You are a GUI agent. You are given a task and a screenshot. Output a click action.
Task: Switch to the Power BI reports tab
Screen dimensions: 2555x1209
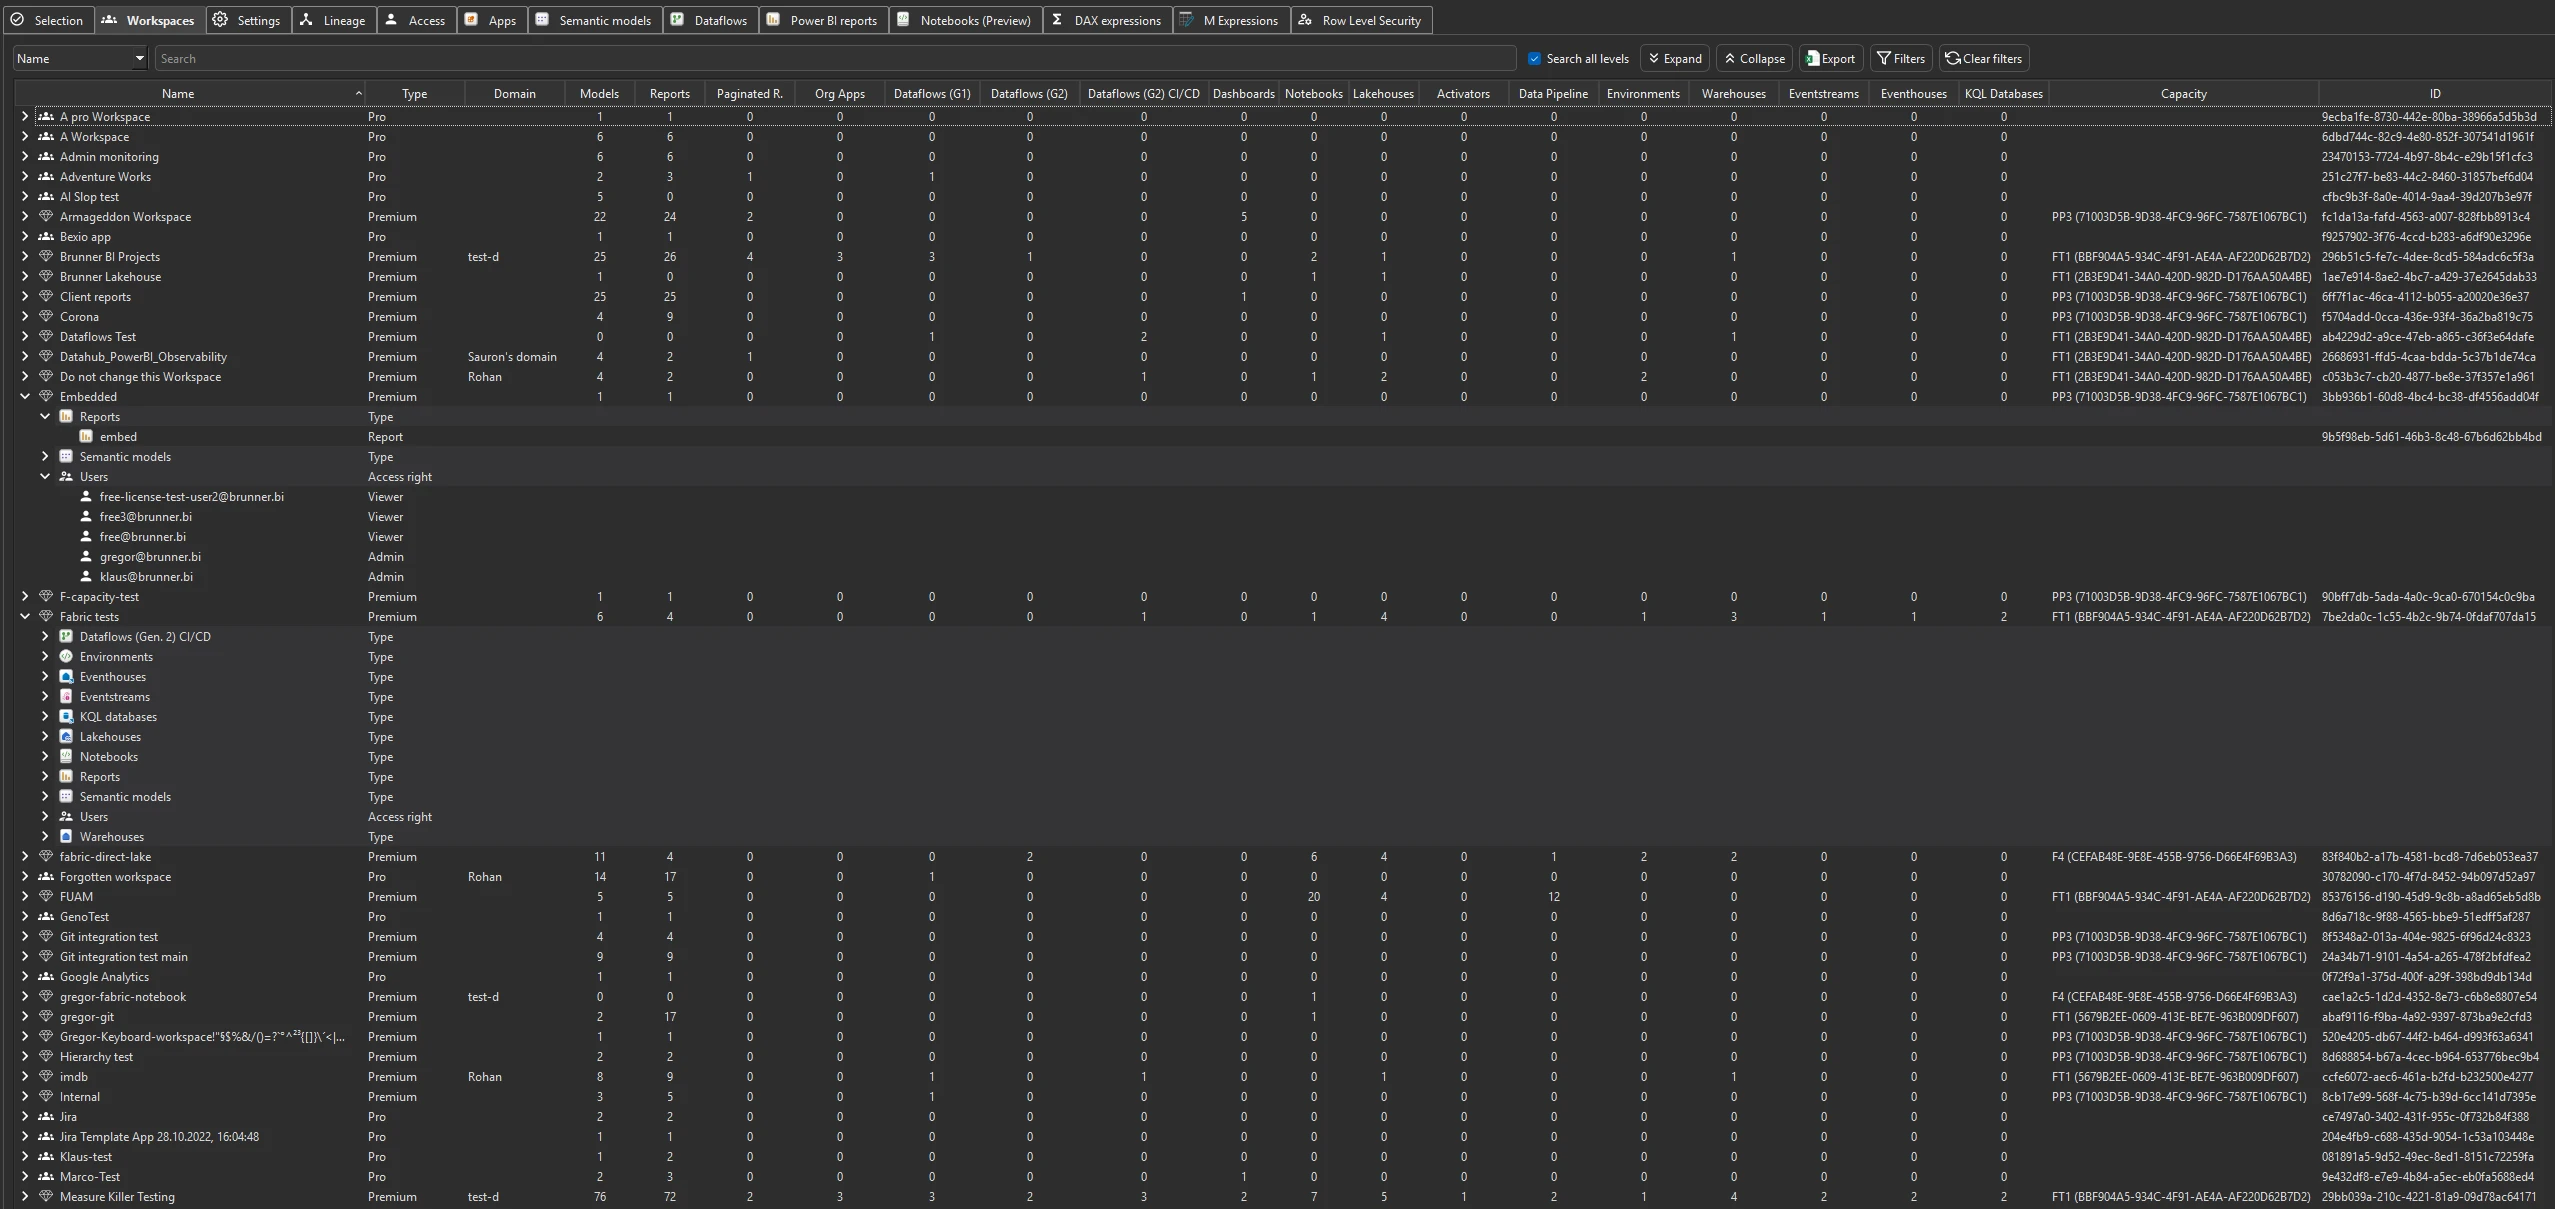(x=824, y=20)
